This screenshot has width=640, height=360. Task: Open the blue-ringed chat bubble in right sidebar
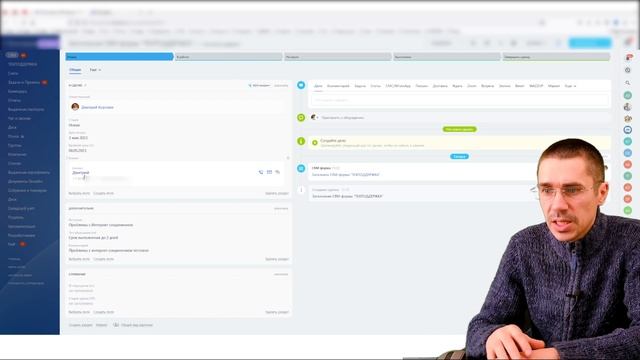pos(628,130)
